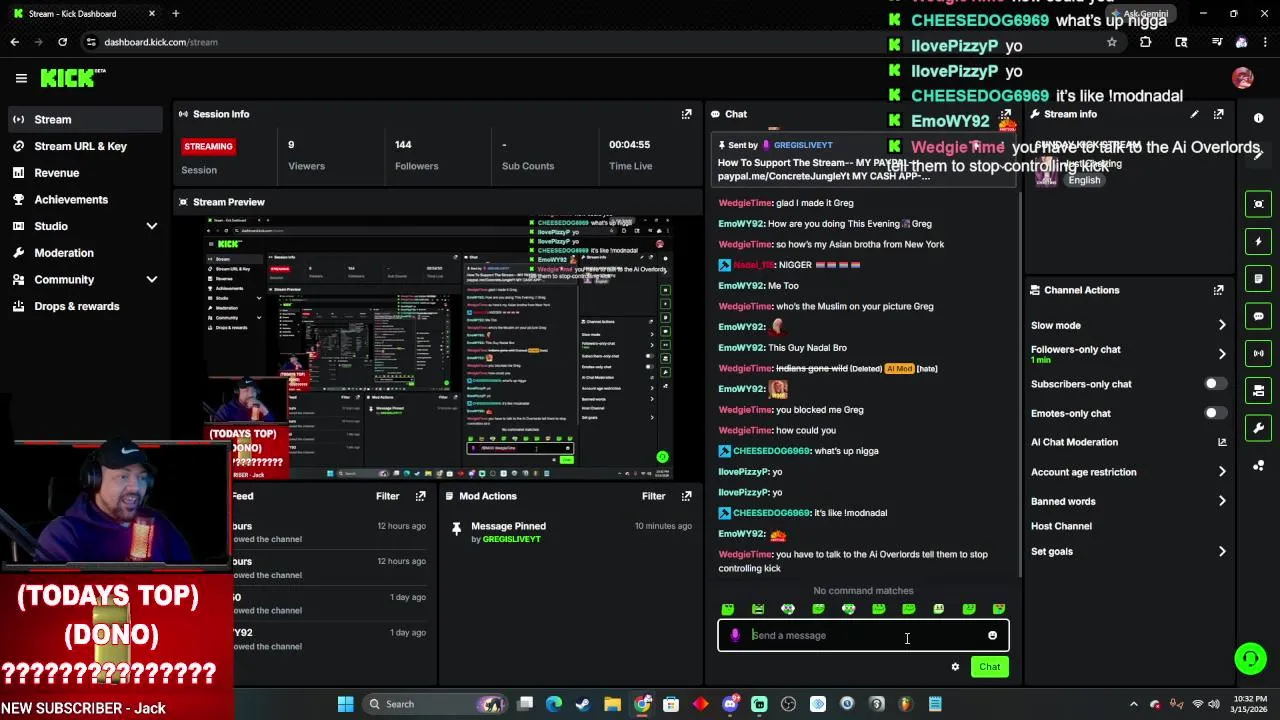Bookmark this page with the star icon
The image size is (1280, 720).
[x=1111, y=42]
